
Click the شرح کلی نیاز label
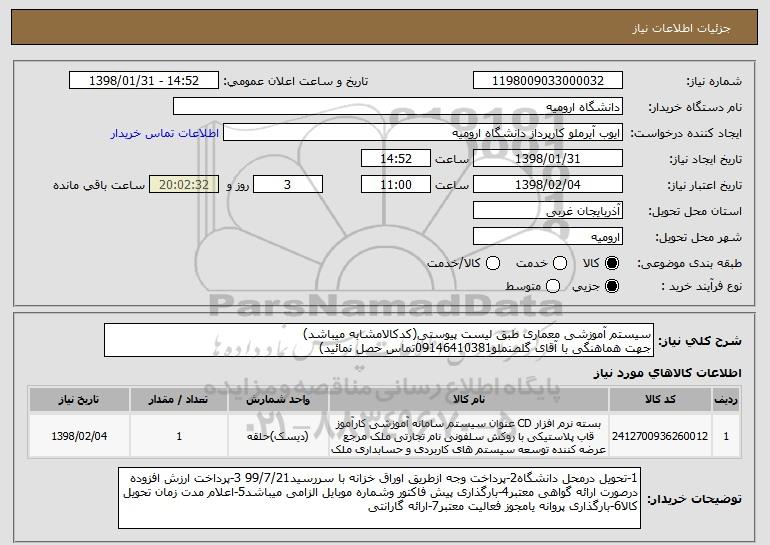click(700, 340)
